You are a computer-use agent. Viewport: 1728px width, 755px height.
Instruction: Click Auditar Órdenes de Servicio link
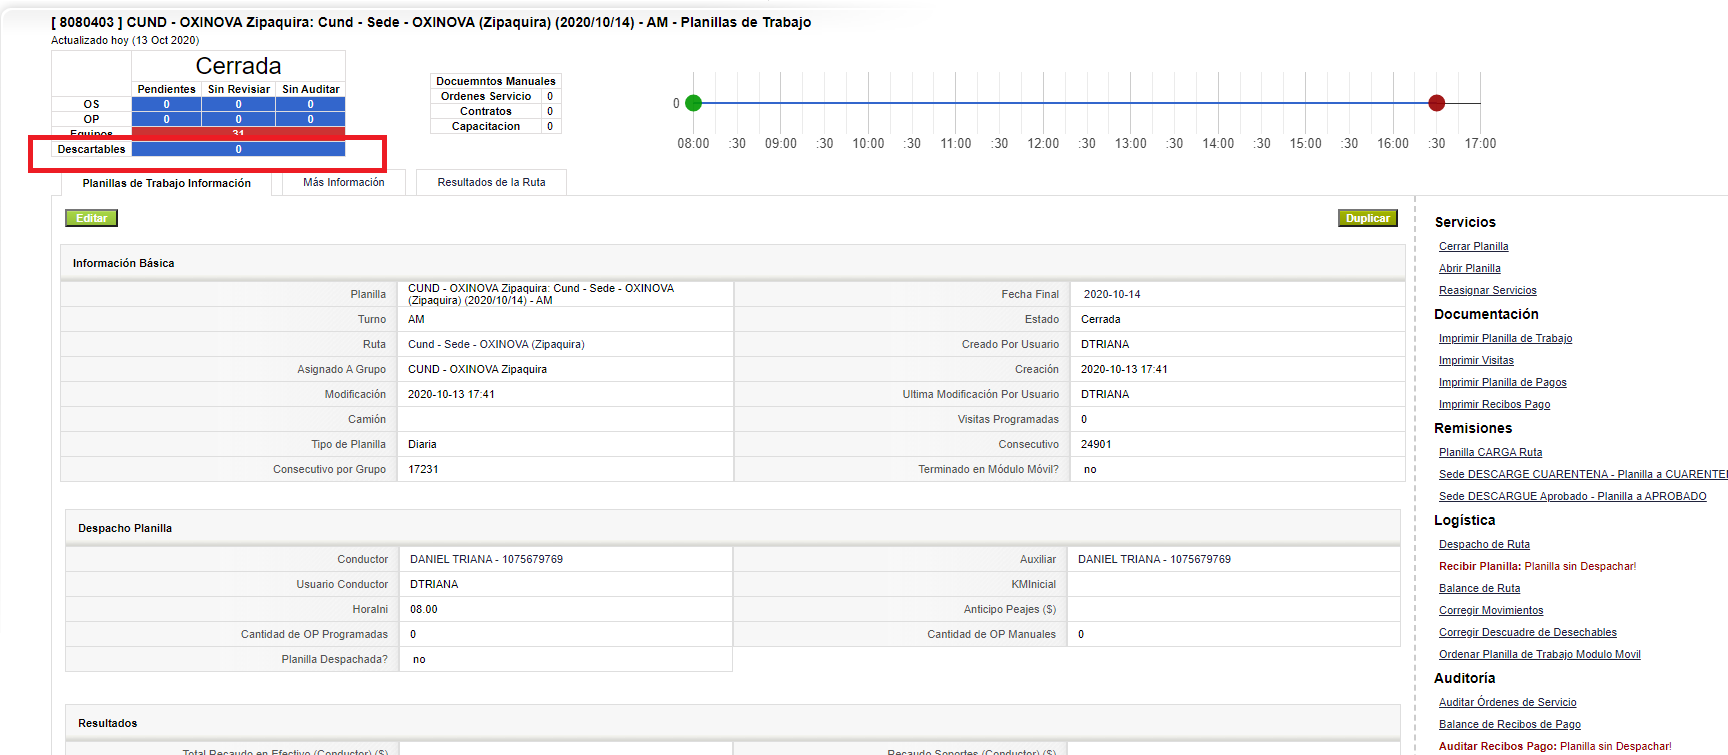point(1507,702)
